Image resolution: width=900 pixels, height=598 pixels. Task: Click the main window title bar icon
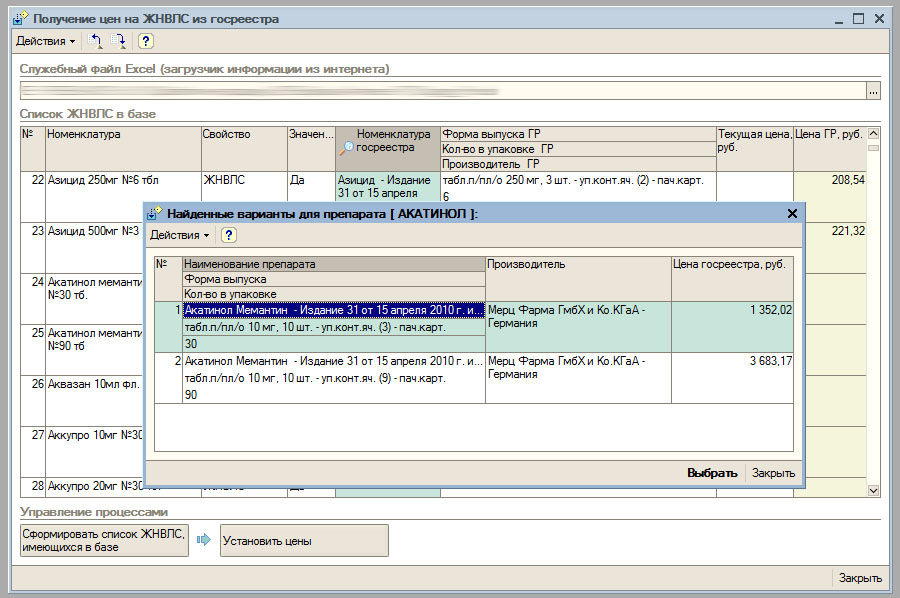click(20, 18)
